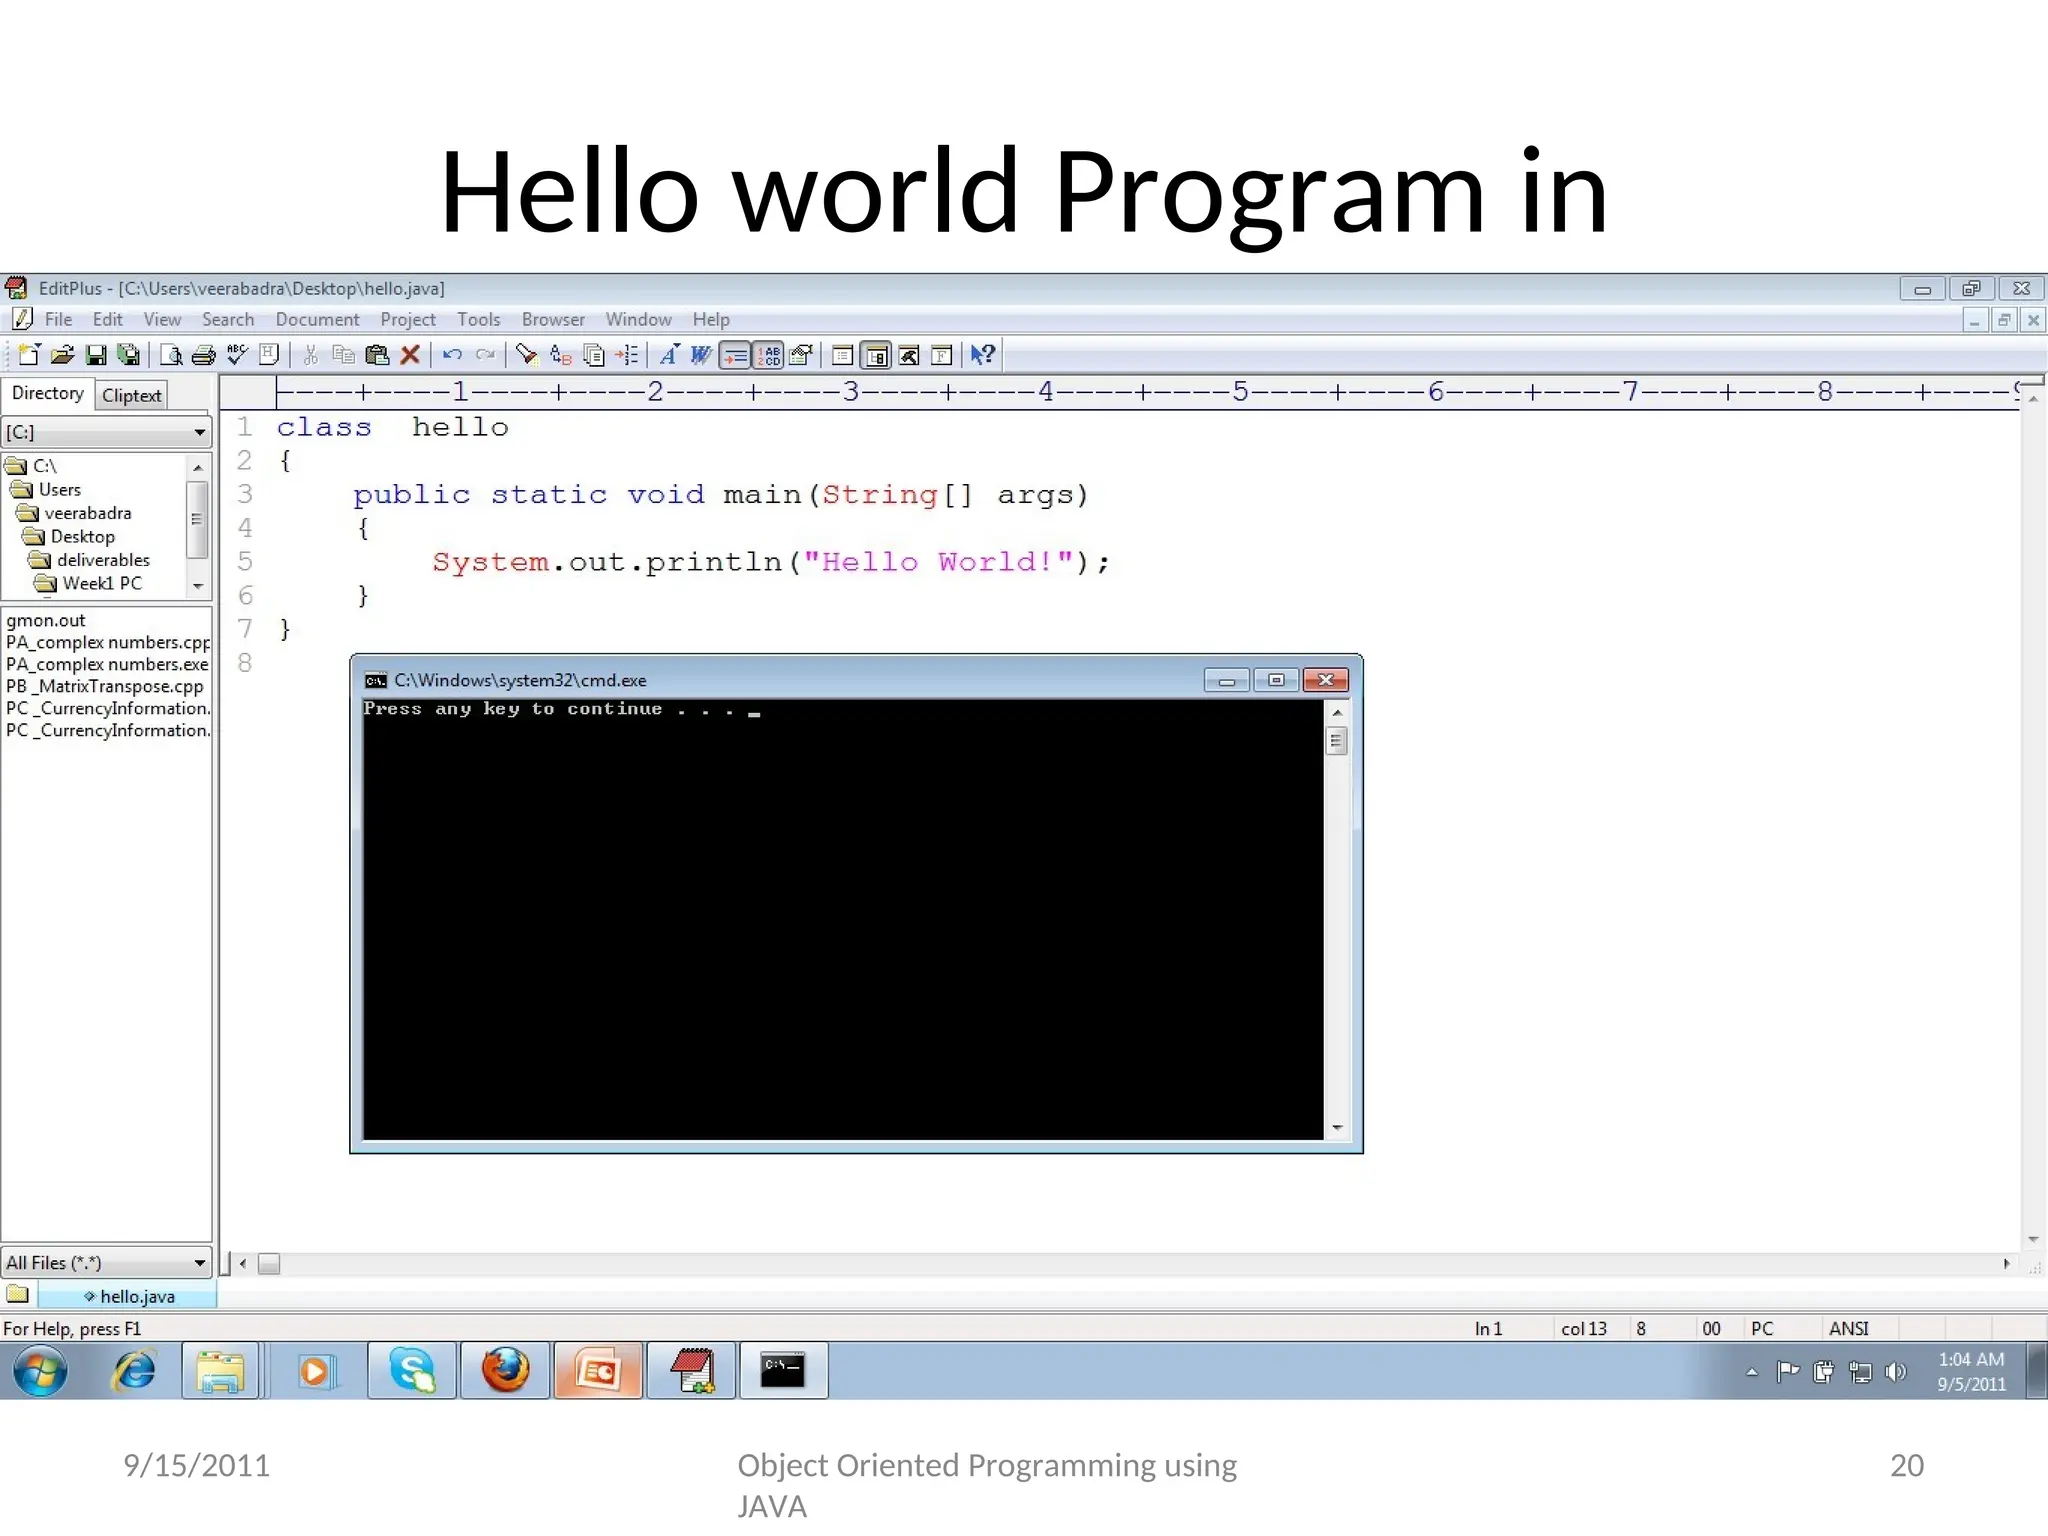Click the cmd window vertical scrollbar thumb
2048x1536 pixels.
click(1336, 741)
